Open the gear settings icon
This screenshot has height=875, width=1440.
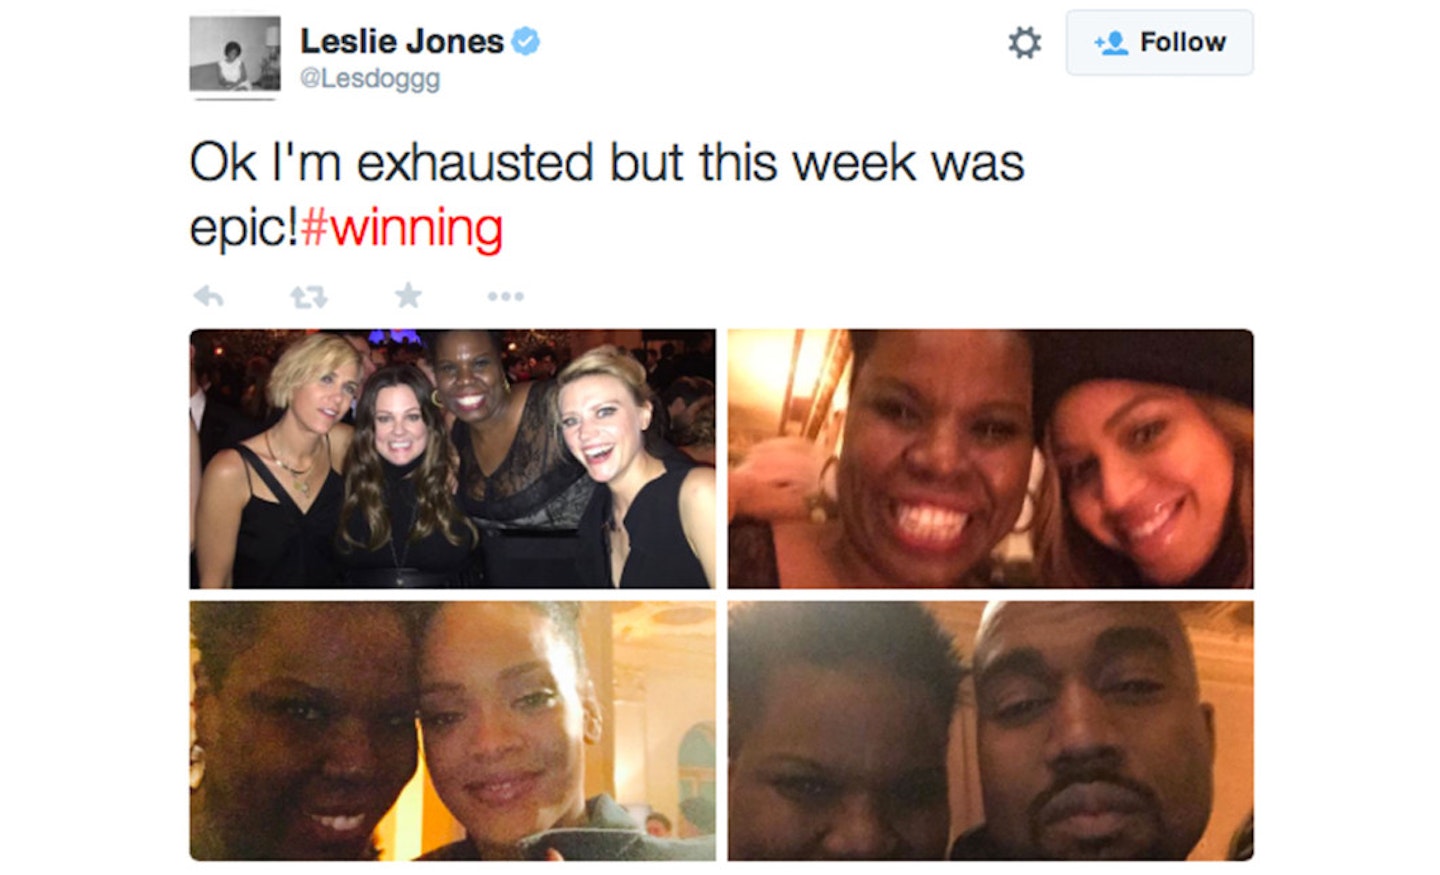tap(1024, 43)
